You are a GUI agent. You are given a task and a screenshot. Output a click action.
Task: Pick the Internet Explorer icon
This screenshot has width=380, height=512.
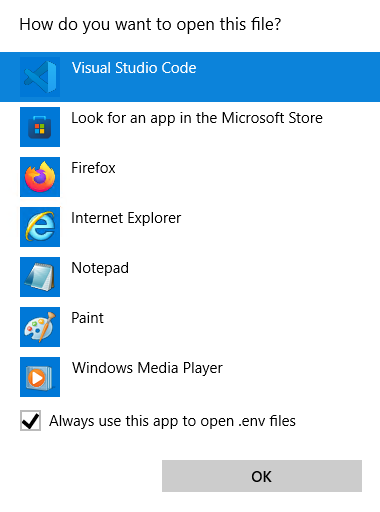(x=40, y=227)
